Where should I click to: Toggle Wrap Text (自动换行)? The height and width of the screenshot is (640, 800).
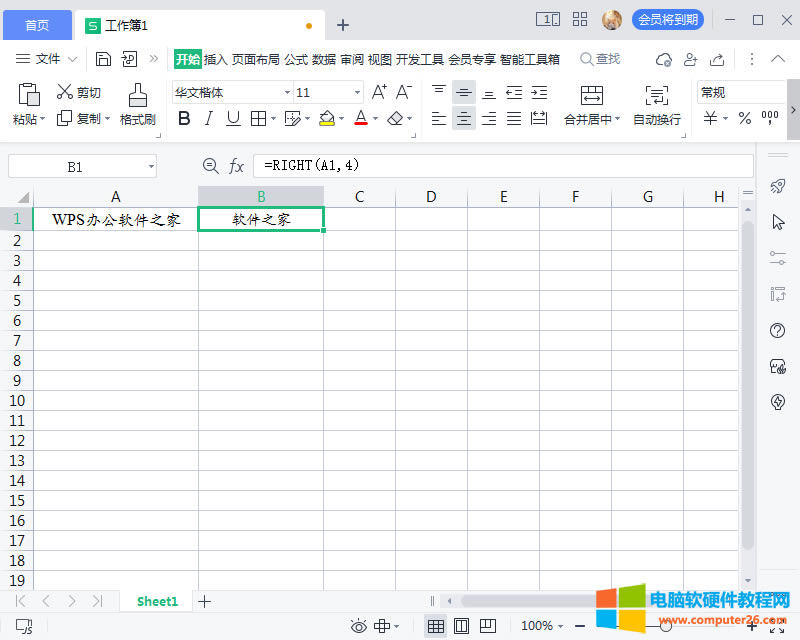(x=657, y=95)
